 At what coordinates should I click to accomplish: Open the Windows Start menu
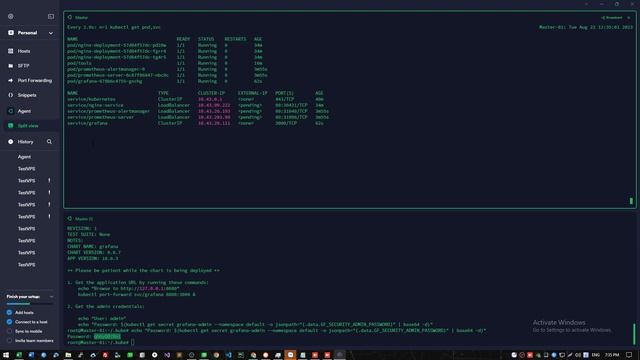pyautogui.click(x=6, y=355)
